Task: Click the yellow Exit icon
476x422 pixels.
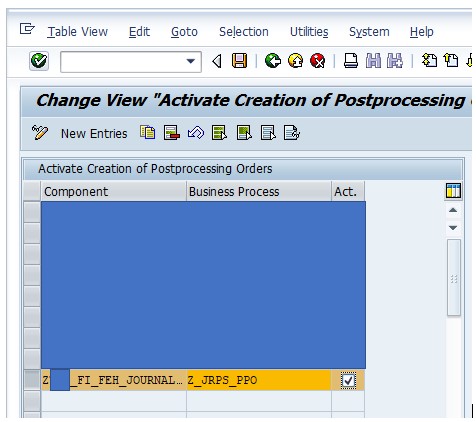Action: tap(295, 61)
